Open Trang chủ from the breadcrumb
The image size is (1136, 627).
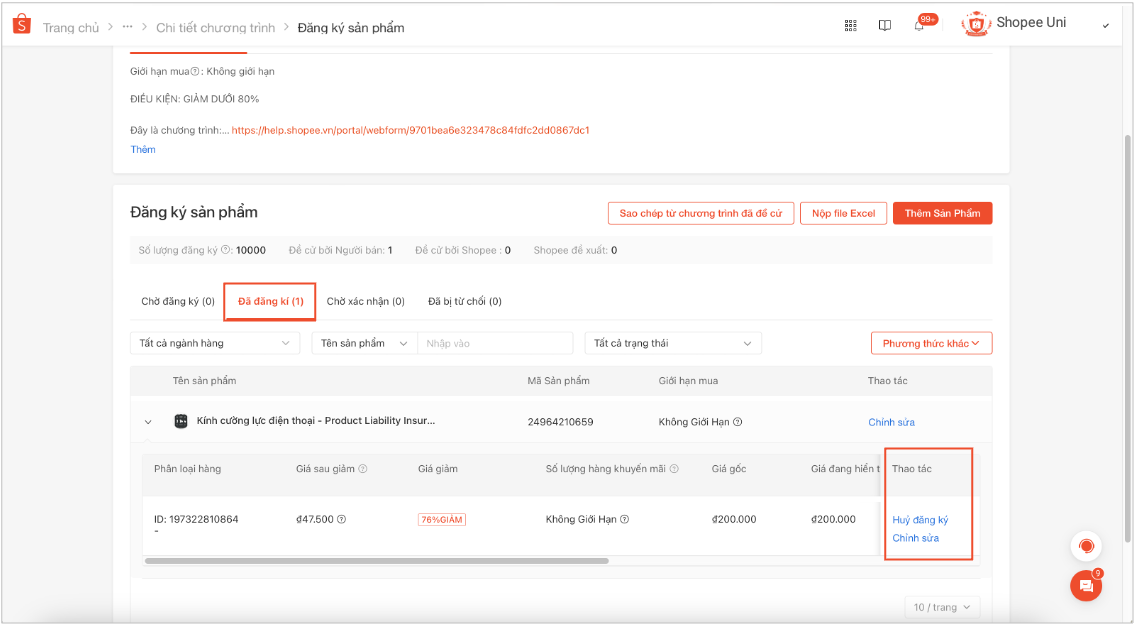[x=70, y=27]
